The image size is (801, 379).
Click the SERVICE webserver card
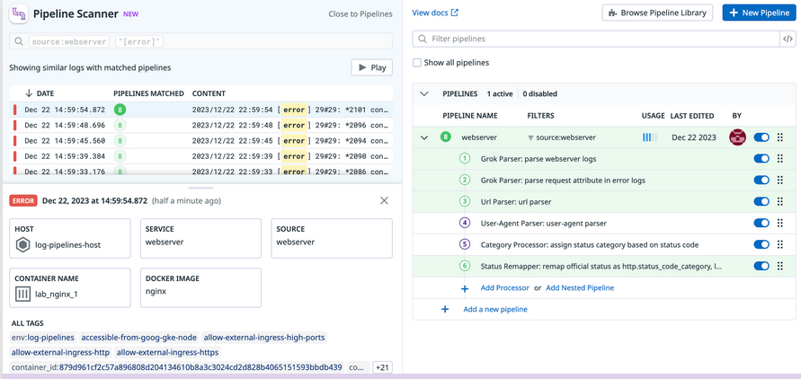click(201, 239)
